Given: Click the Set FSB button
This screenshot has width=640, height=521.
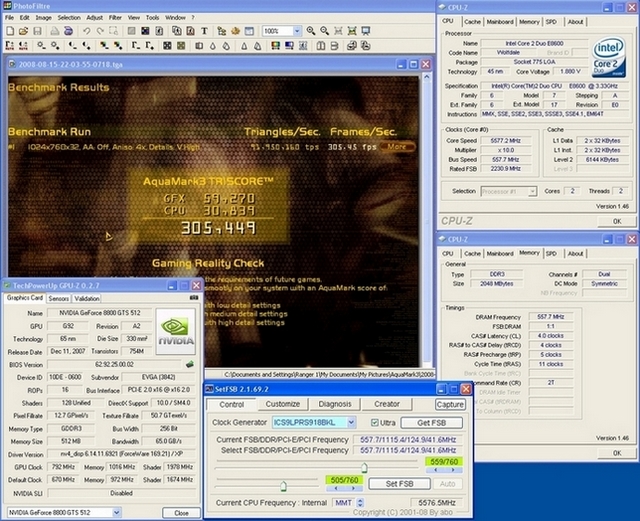Looking at the screenshot, I should tap(399, 484).
